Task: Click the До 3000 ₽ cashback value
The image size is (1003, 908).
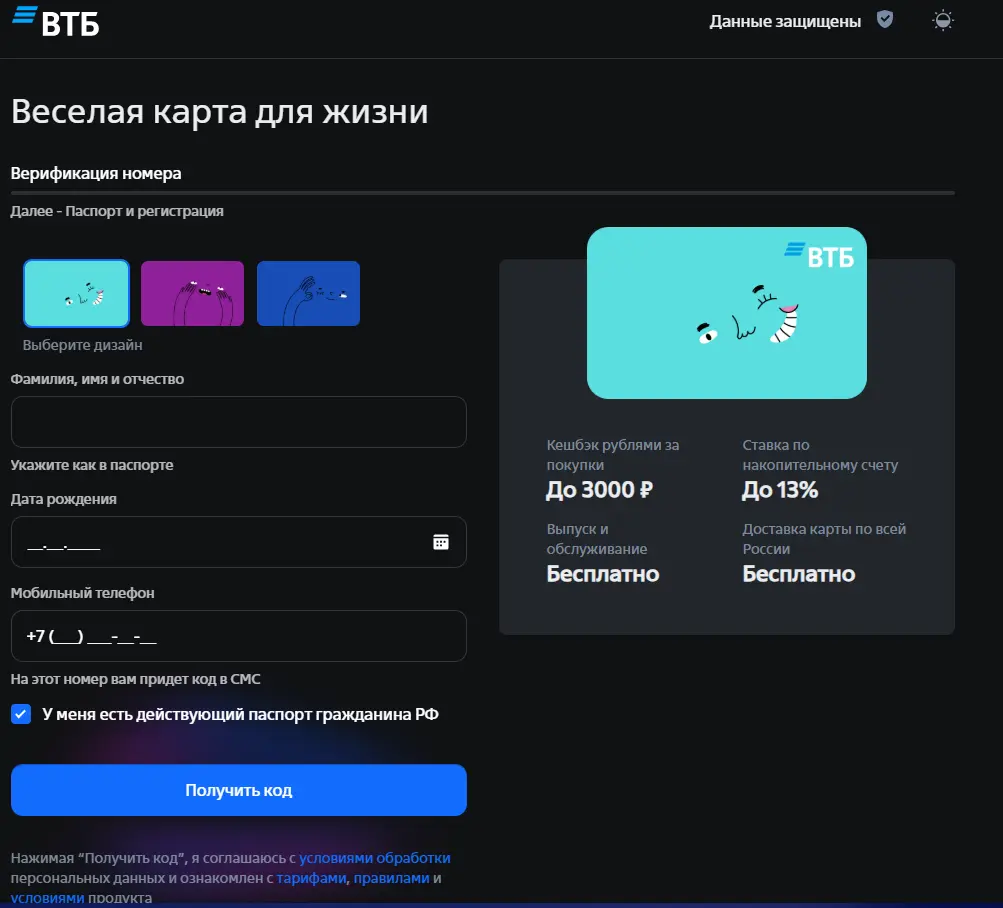Action: click(599, 490)
